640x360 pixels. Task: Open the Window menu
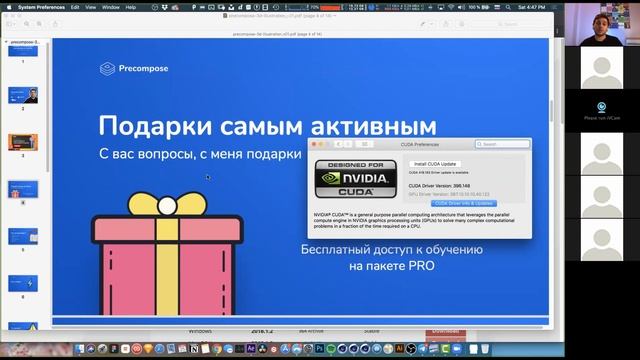point(111,7)
